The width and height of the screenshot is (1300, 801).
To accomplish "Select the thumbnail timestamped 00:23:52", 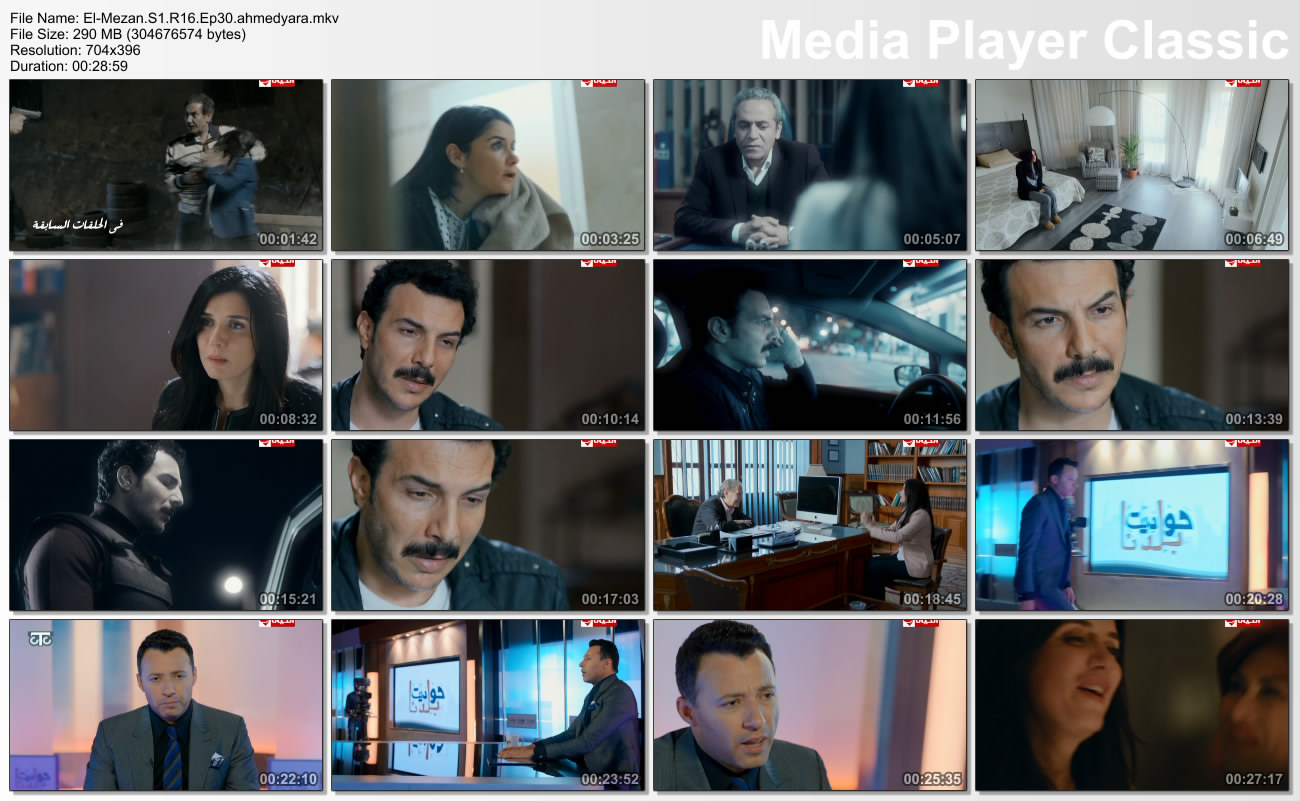I will click(x=488, y=705).
